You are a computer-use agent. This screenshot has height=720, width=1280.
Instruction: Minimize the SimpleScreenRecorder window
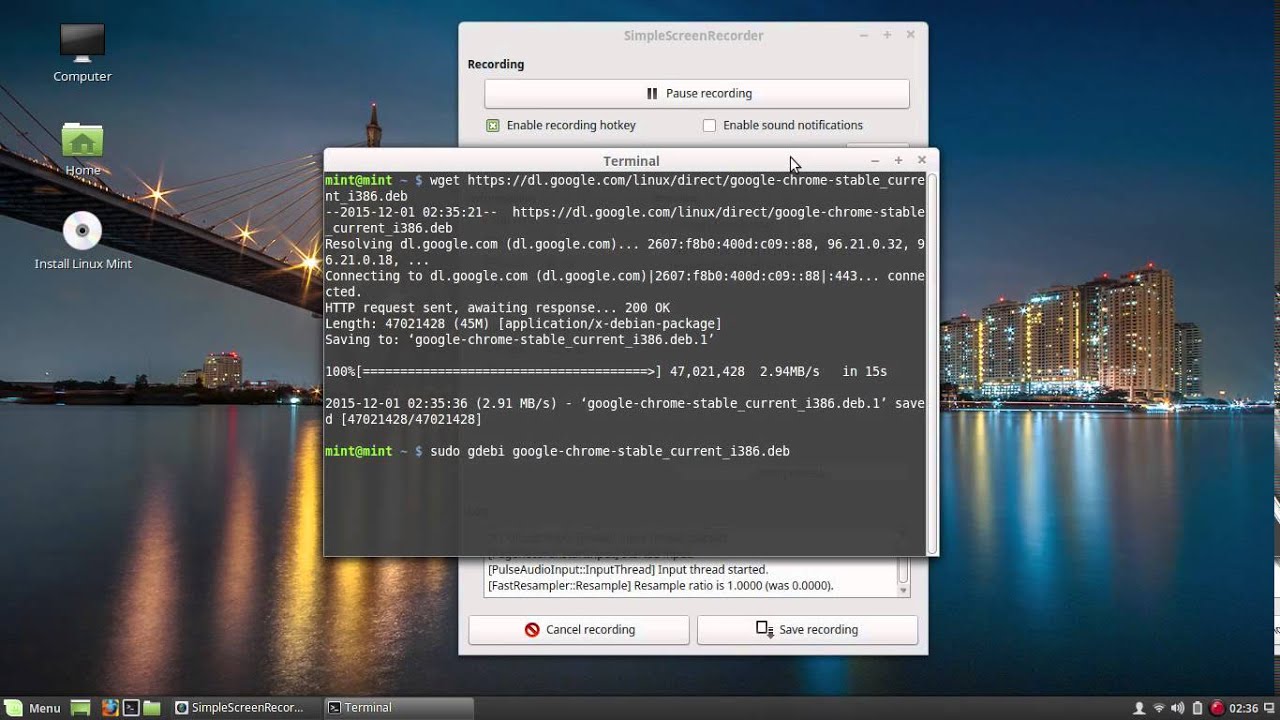point(864,35)
